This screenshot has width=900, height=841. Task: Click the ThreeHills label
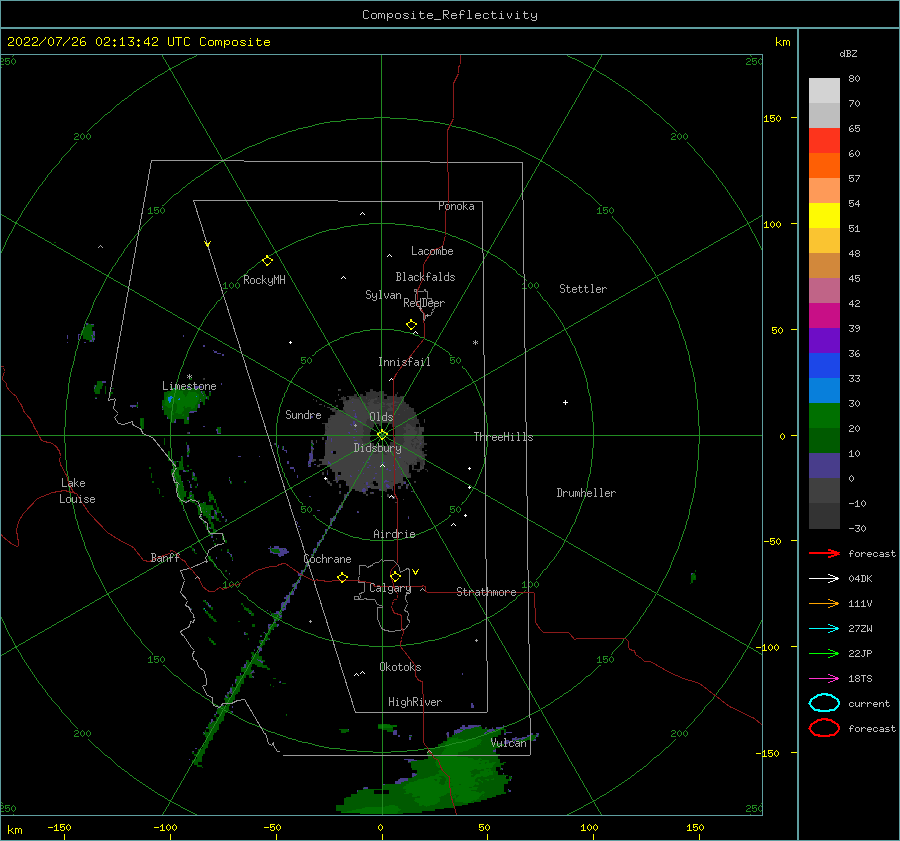(503, 437)
